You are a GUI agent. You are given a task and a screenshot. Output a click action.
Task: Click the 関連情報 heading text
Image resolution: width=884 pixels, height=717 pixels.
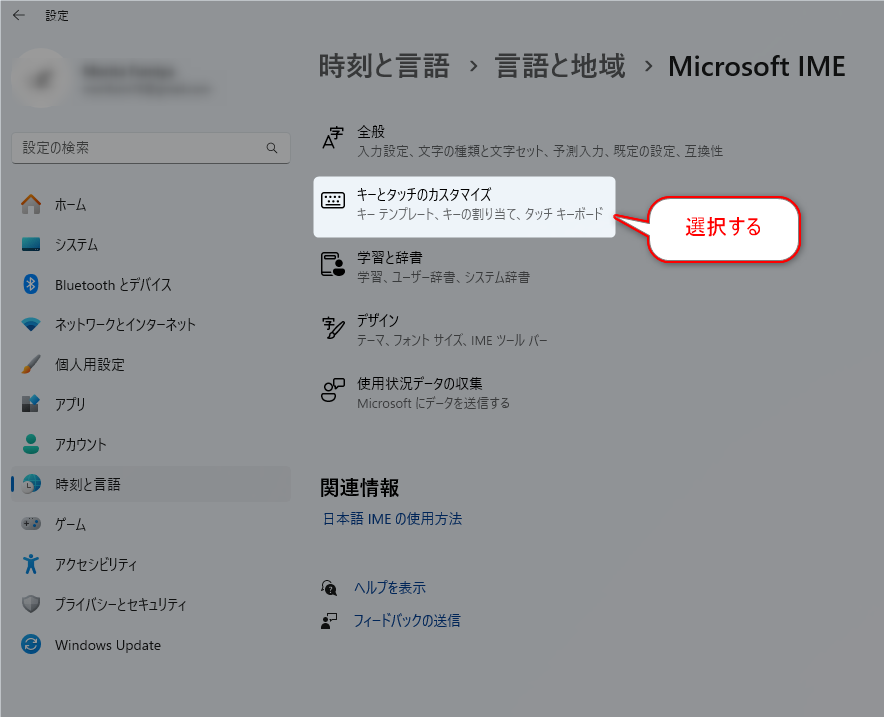click(360, 488)
